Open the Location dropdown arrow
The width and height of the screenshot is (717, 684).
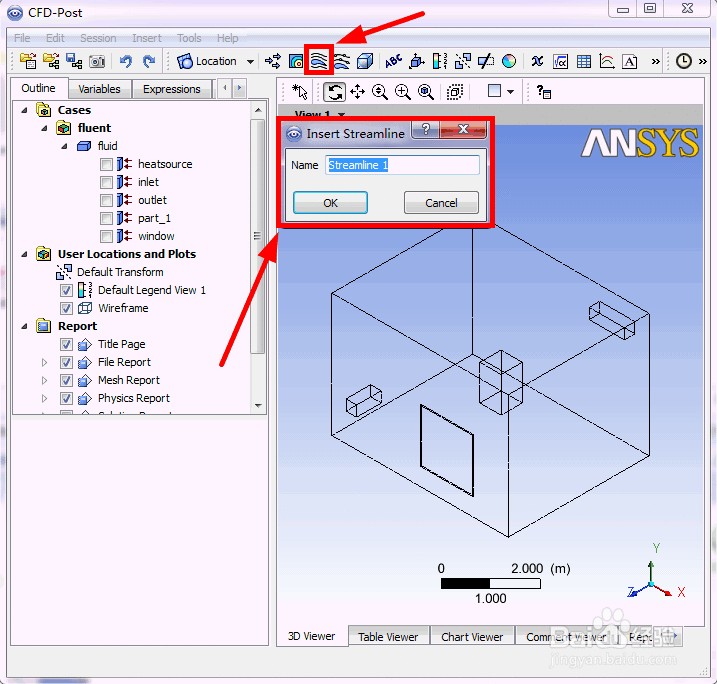[x=250, y=61]
